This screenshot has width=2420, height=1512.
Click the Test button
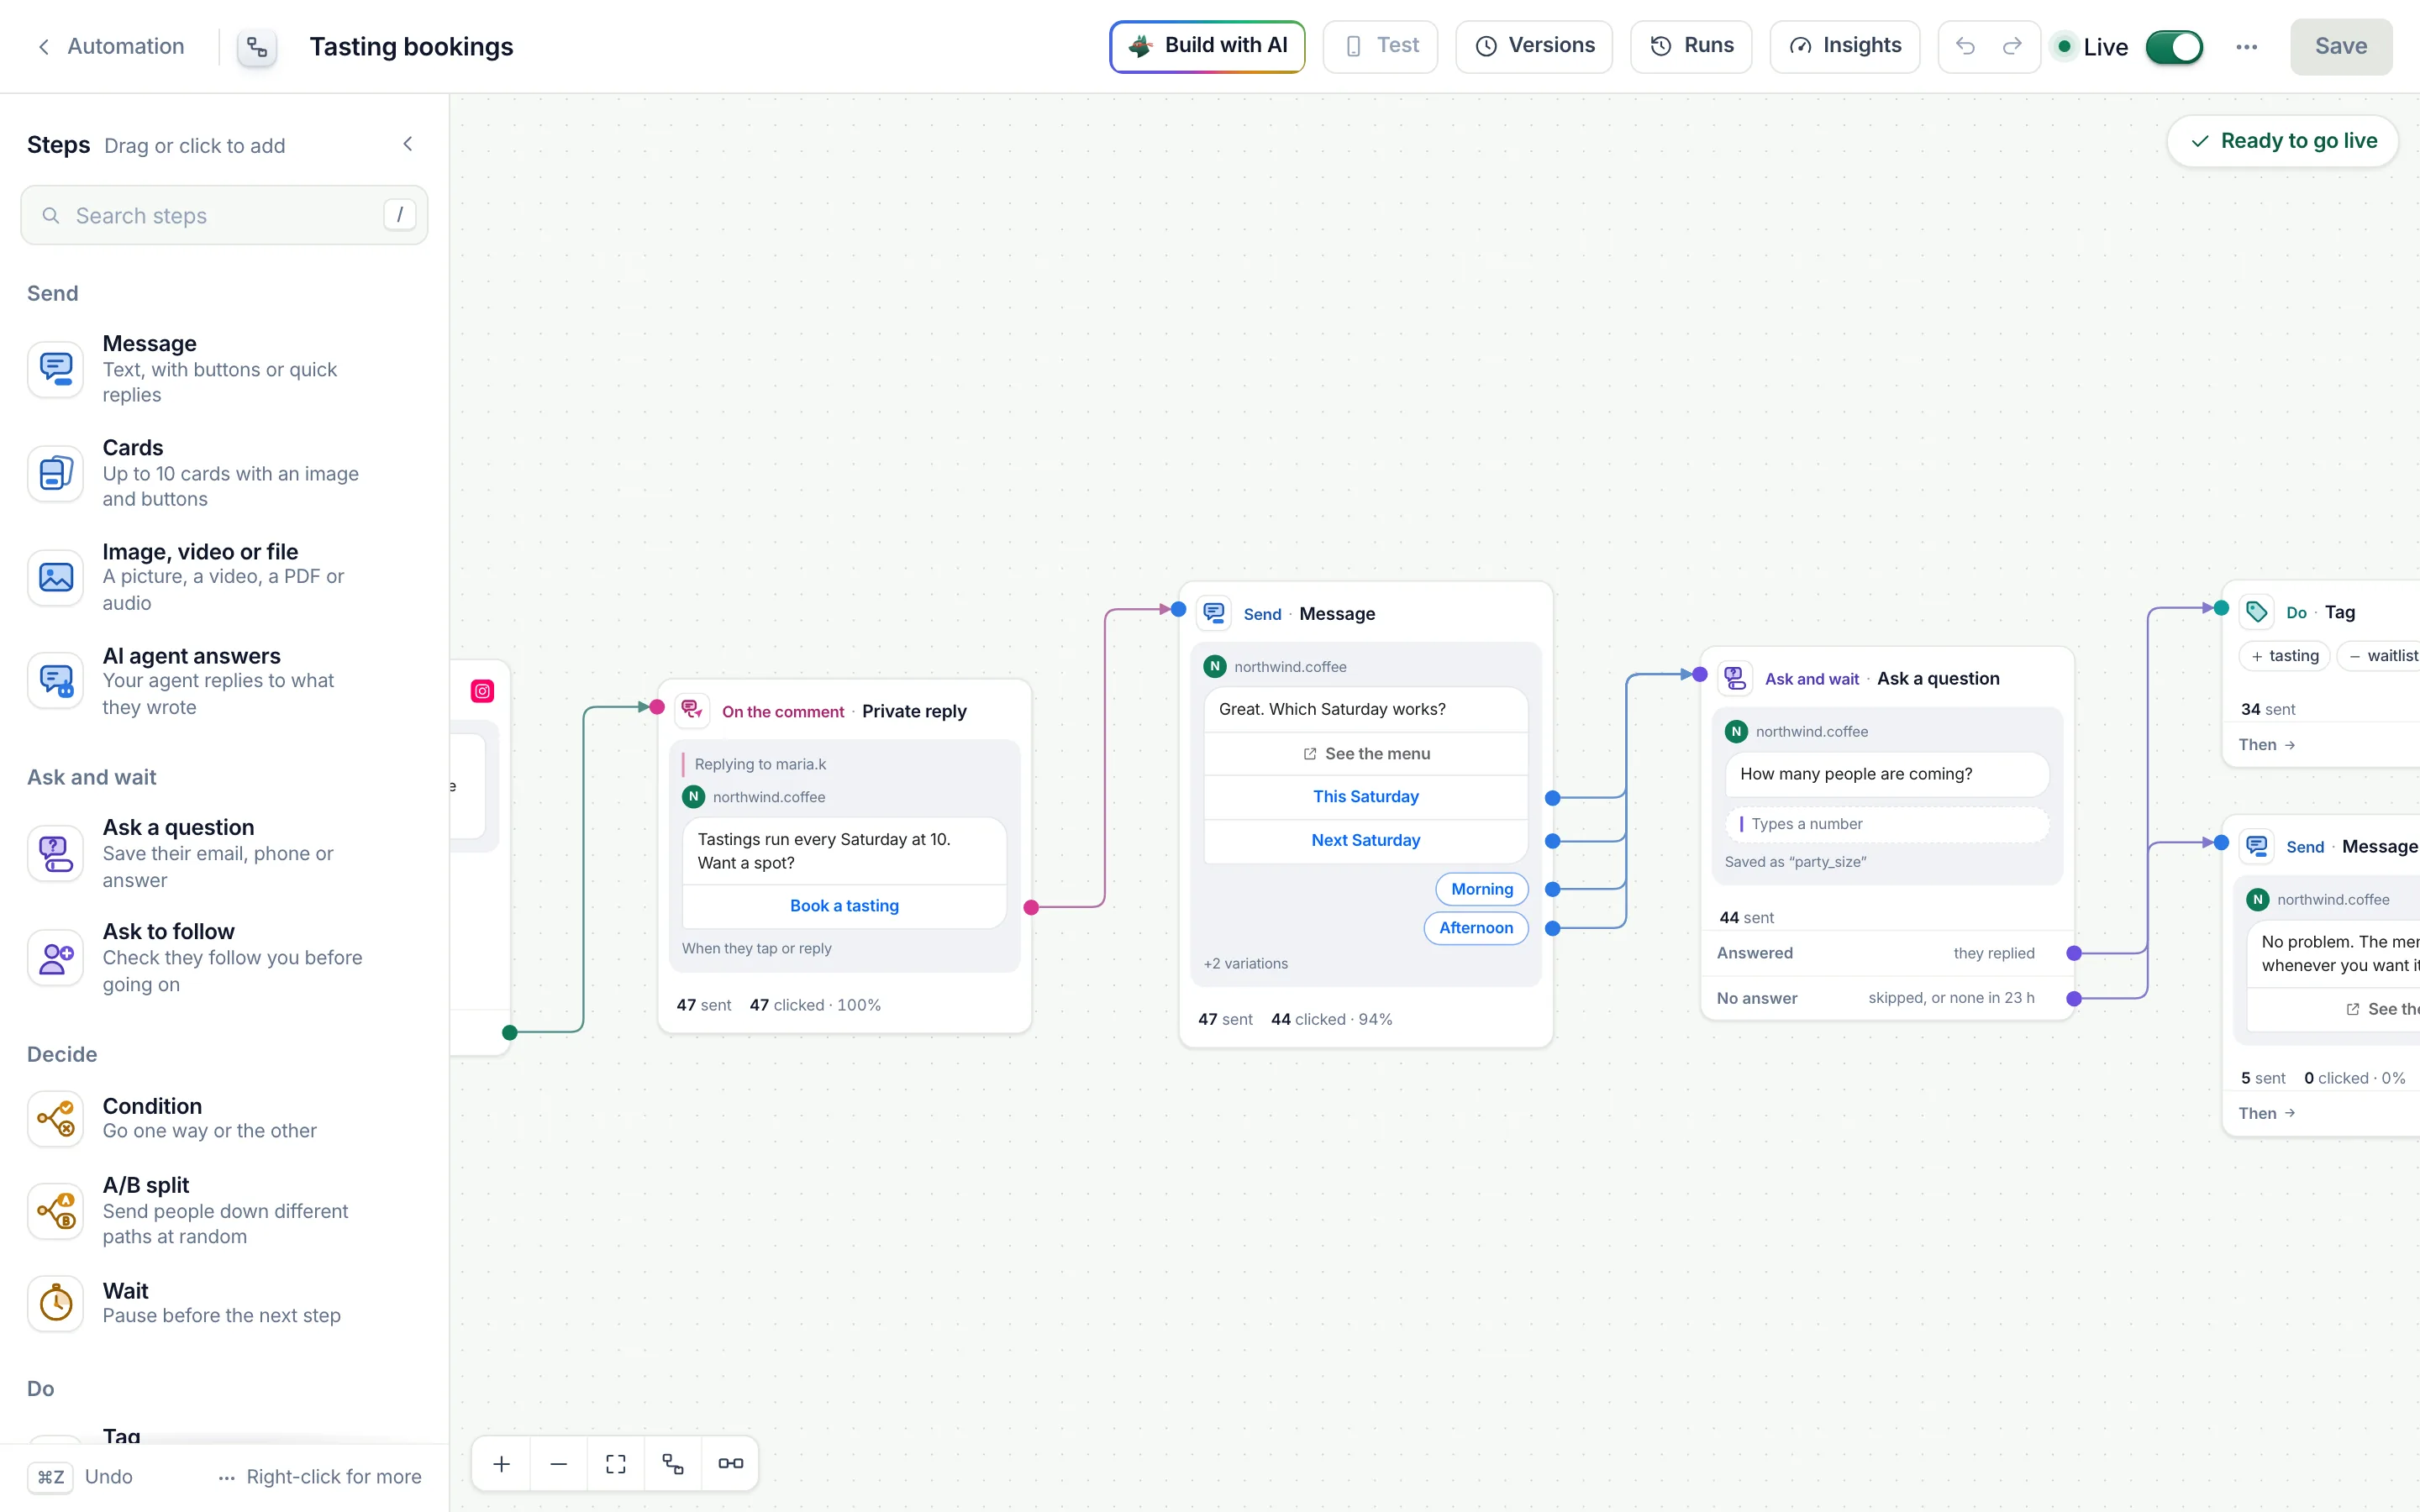[x=1380, y=46]
